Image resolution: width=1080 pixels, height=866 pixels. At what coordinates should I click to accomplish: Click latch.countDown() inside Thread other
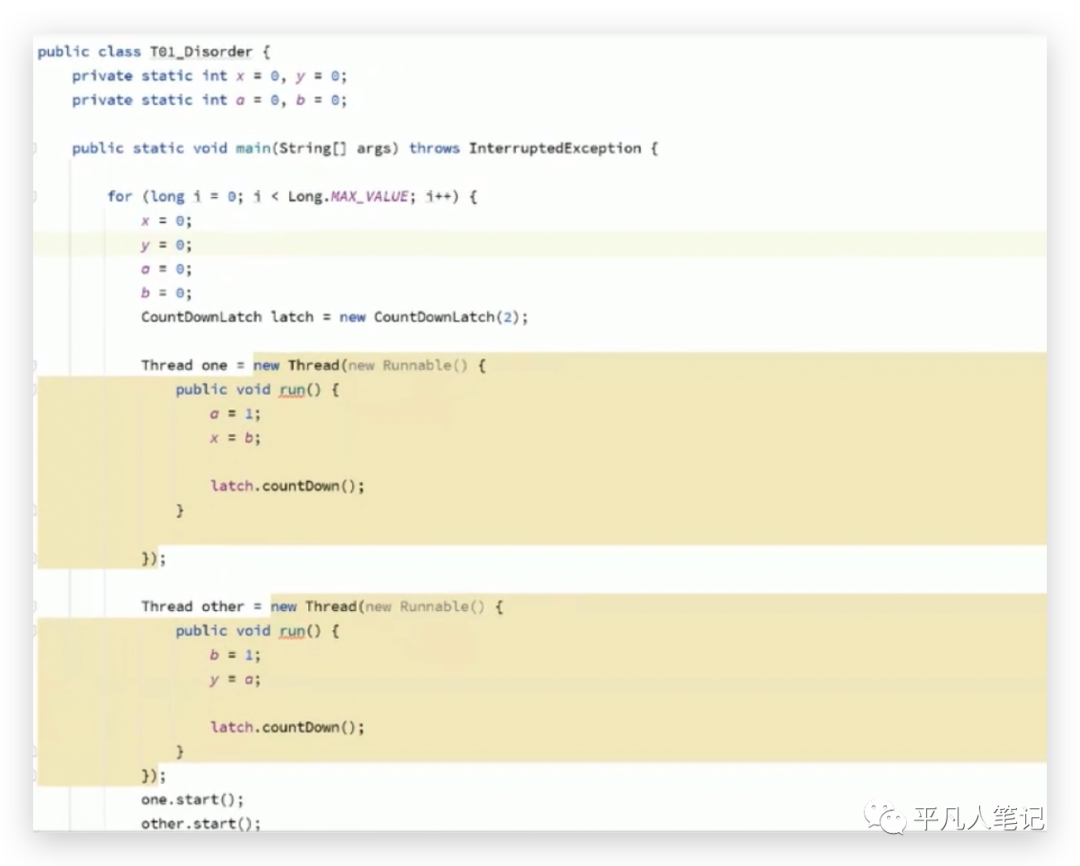pyautogui.click(x=287, y=727)
